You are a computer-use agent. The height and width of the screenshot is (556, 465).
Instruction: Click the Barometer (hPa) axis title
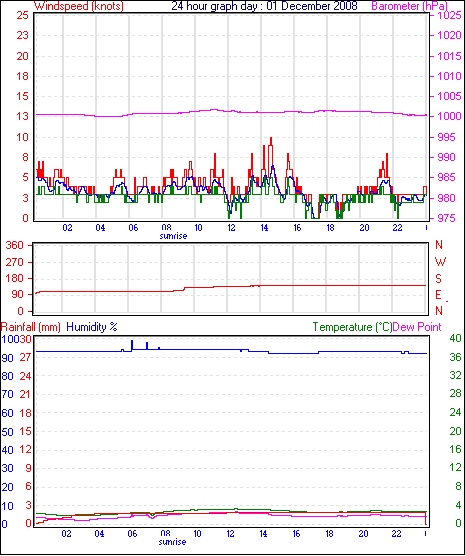tap(409, 6)
